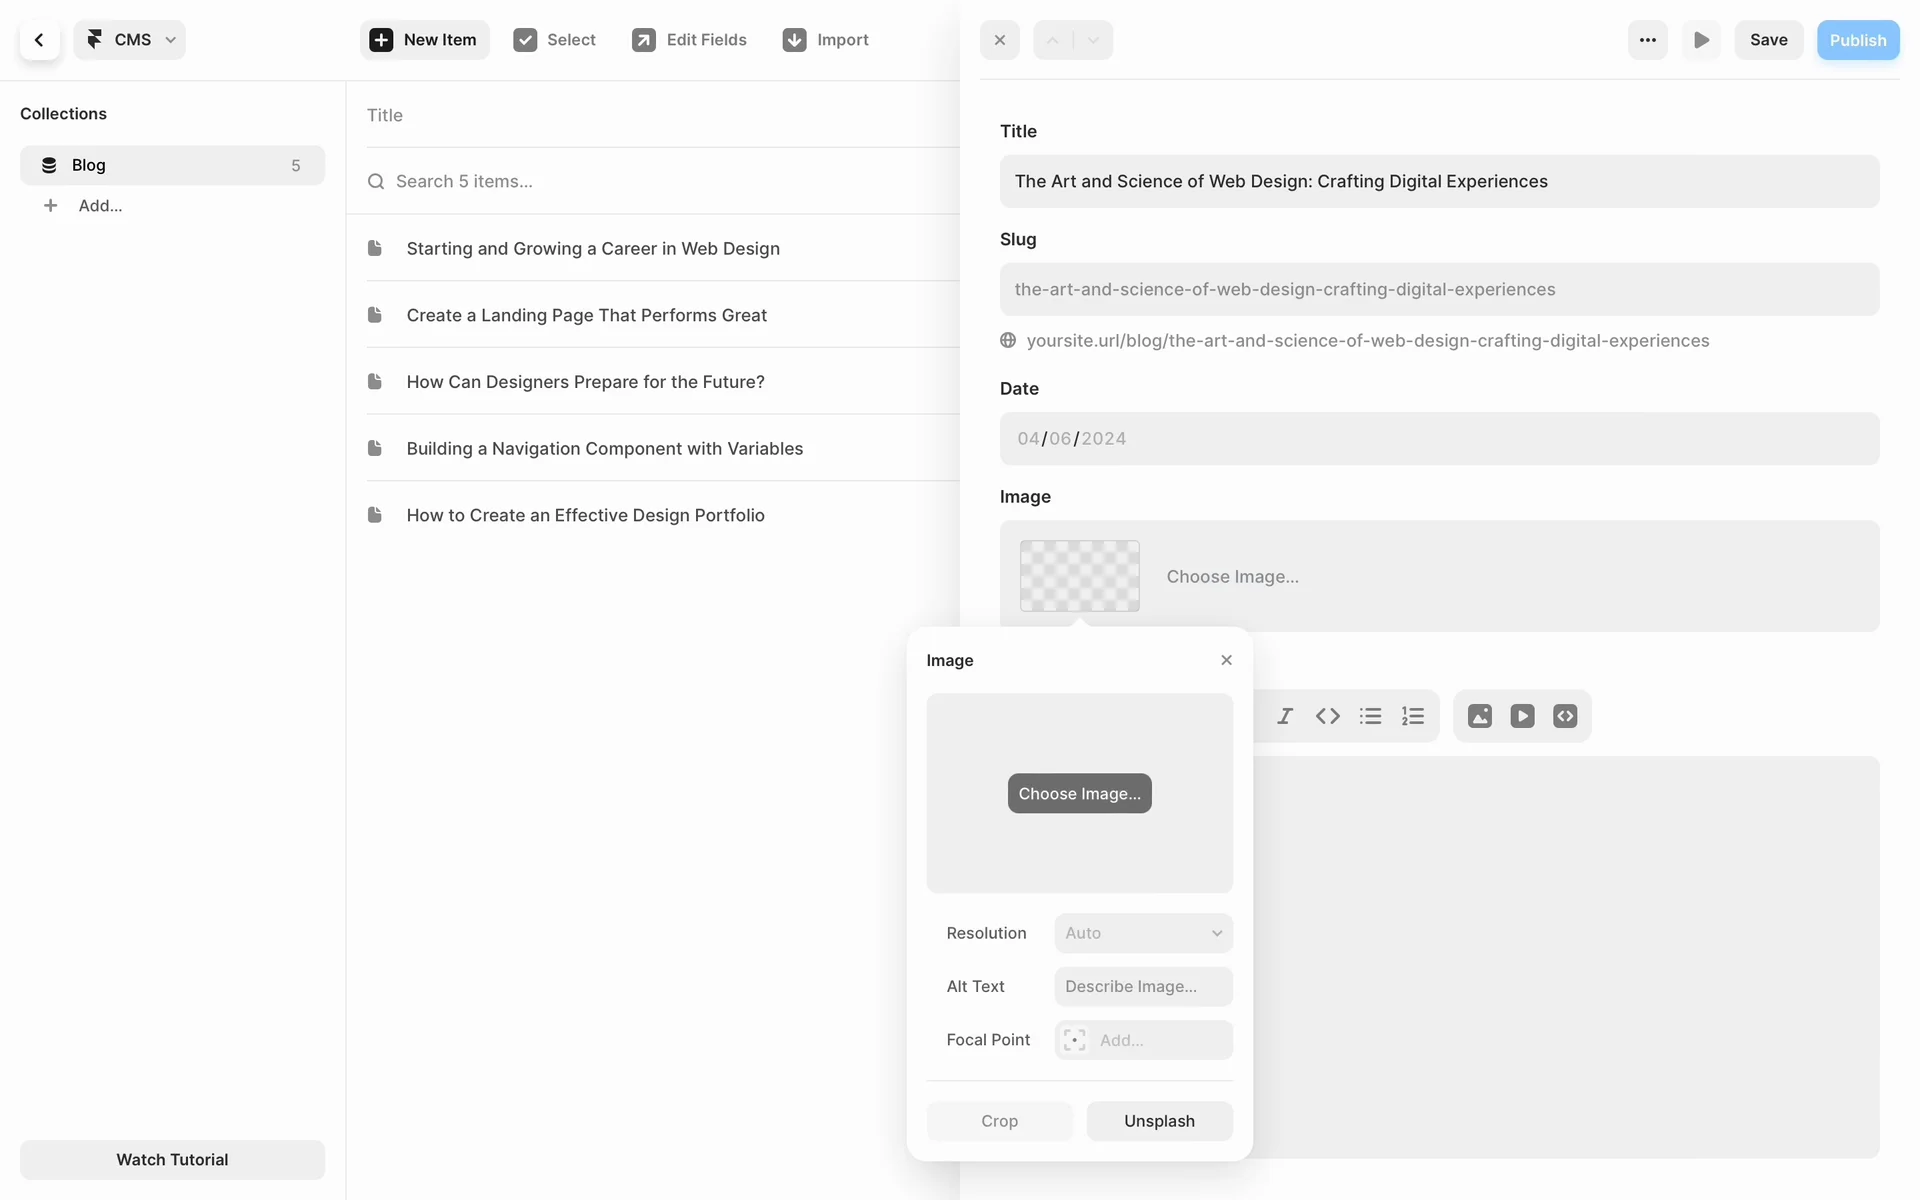Open the Resolution Auto dropdown
The height and width of the screenshot is (1200, 1920).
tap(1143, 933)
